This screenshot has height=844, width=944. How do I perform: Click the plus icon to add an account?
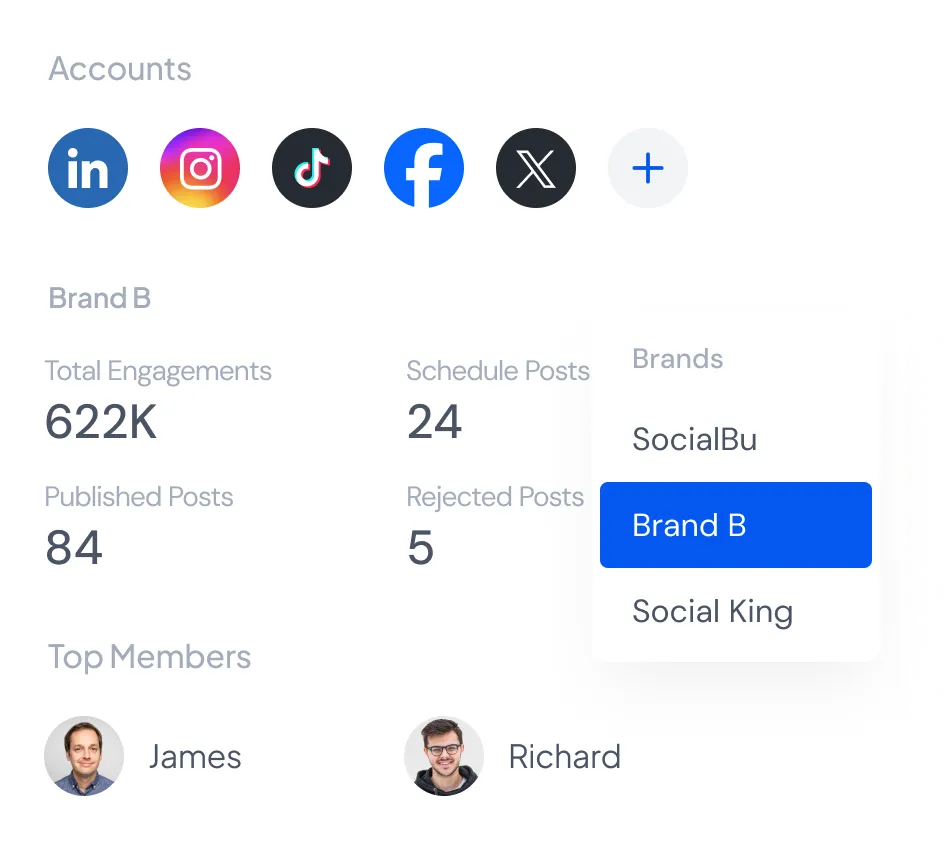647,168
